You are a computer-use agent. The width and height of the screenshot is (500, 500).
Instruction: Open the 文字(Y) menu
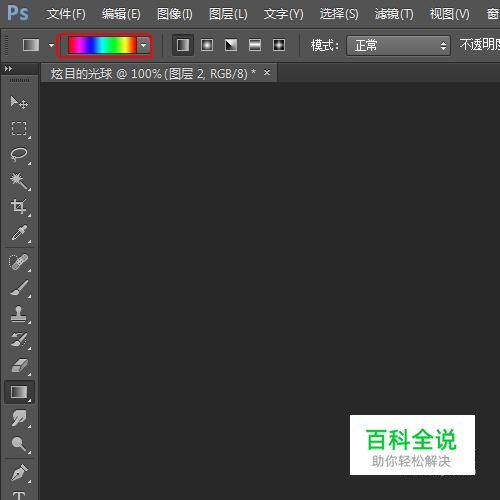[x=284, y=14]
